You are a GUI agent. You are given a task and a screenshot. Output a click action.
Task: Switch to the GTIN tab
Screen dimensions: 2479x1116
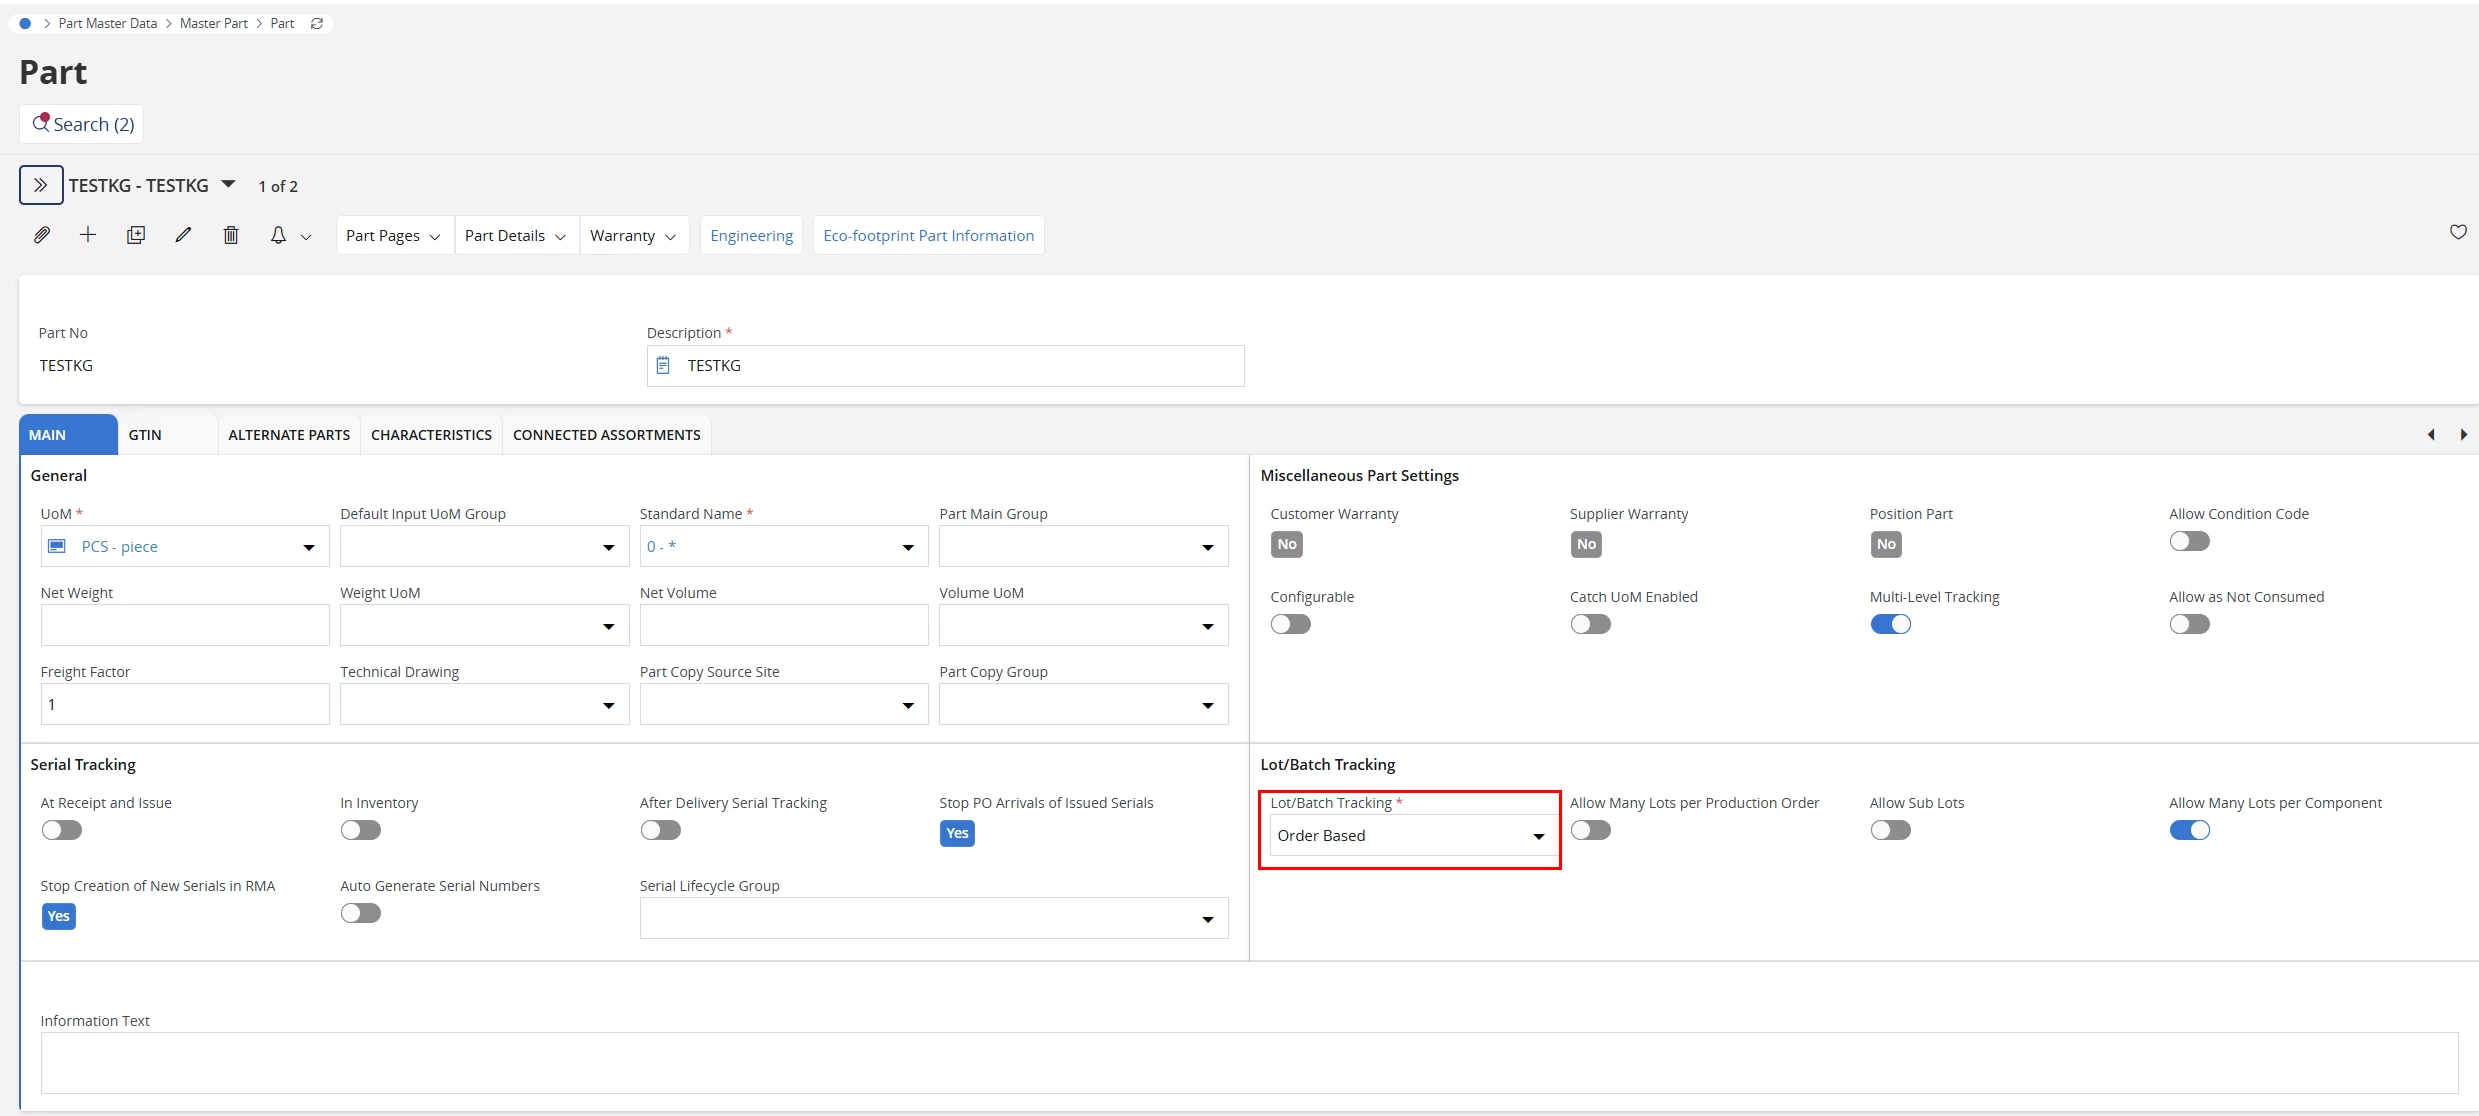(x=145, y=435)
